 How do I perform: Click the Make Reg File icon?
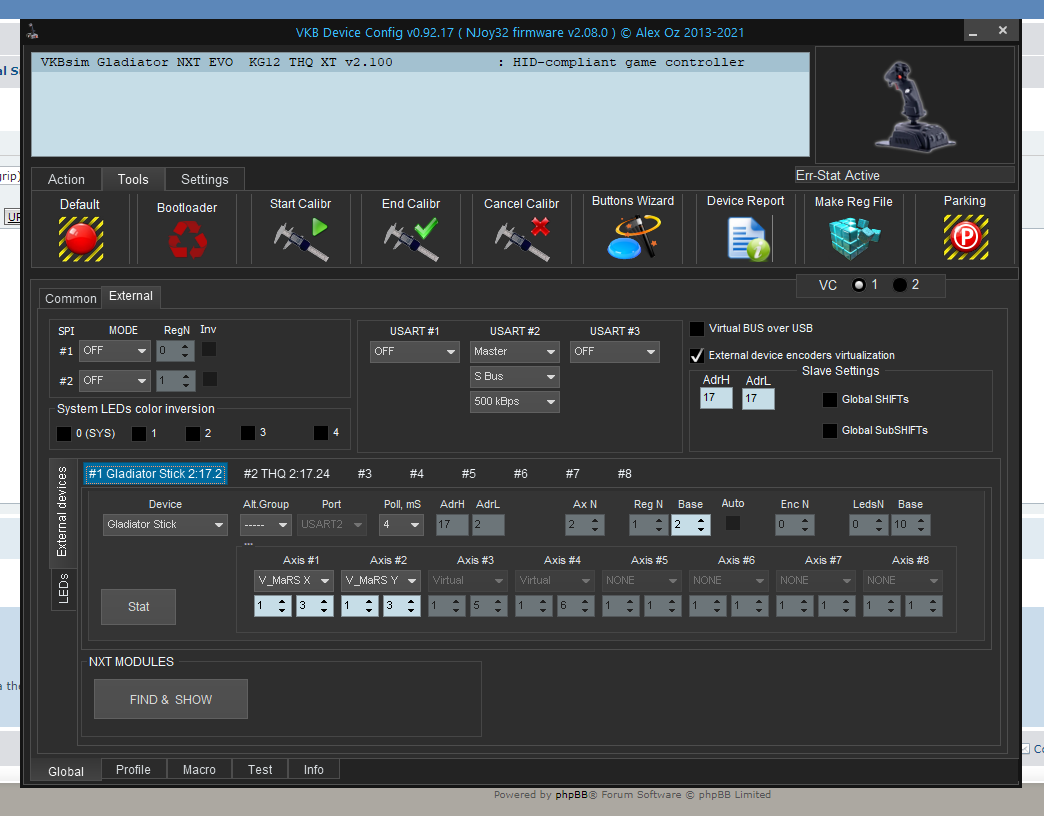(853, 238)
